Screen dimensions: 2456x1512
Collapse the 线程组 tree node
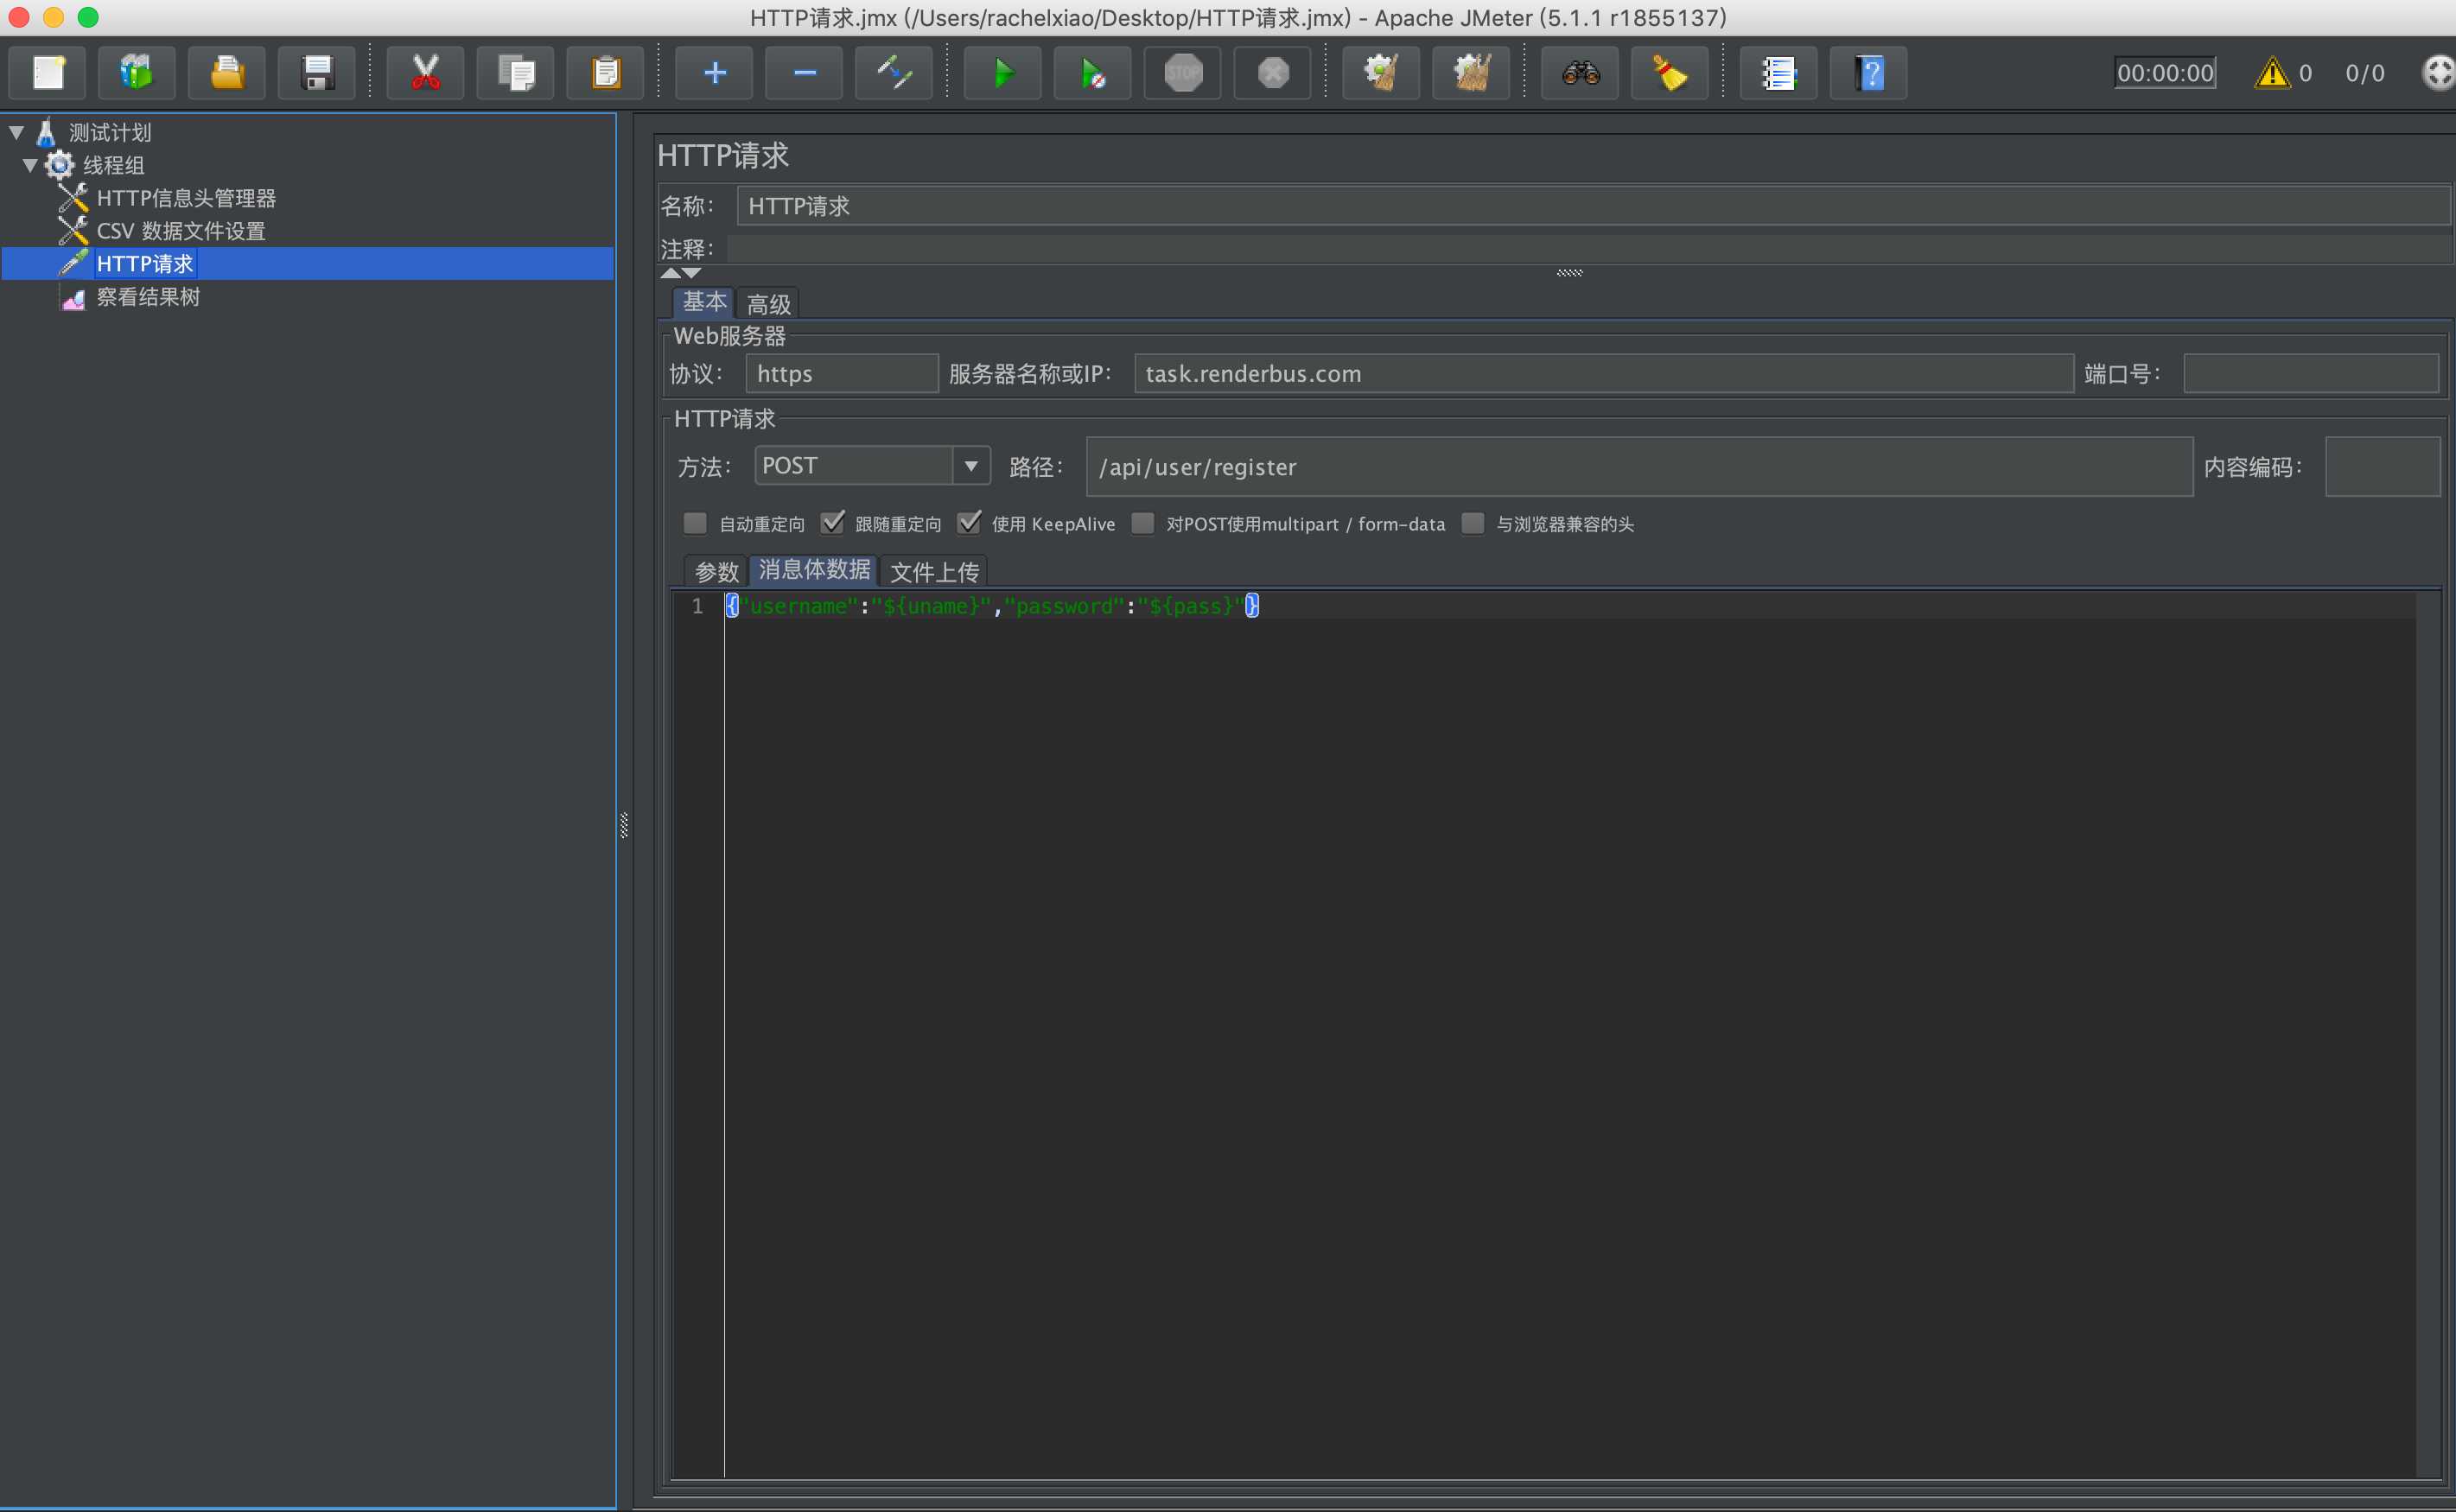pos(30,165)
